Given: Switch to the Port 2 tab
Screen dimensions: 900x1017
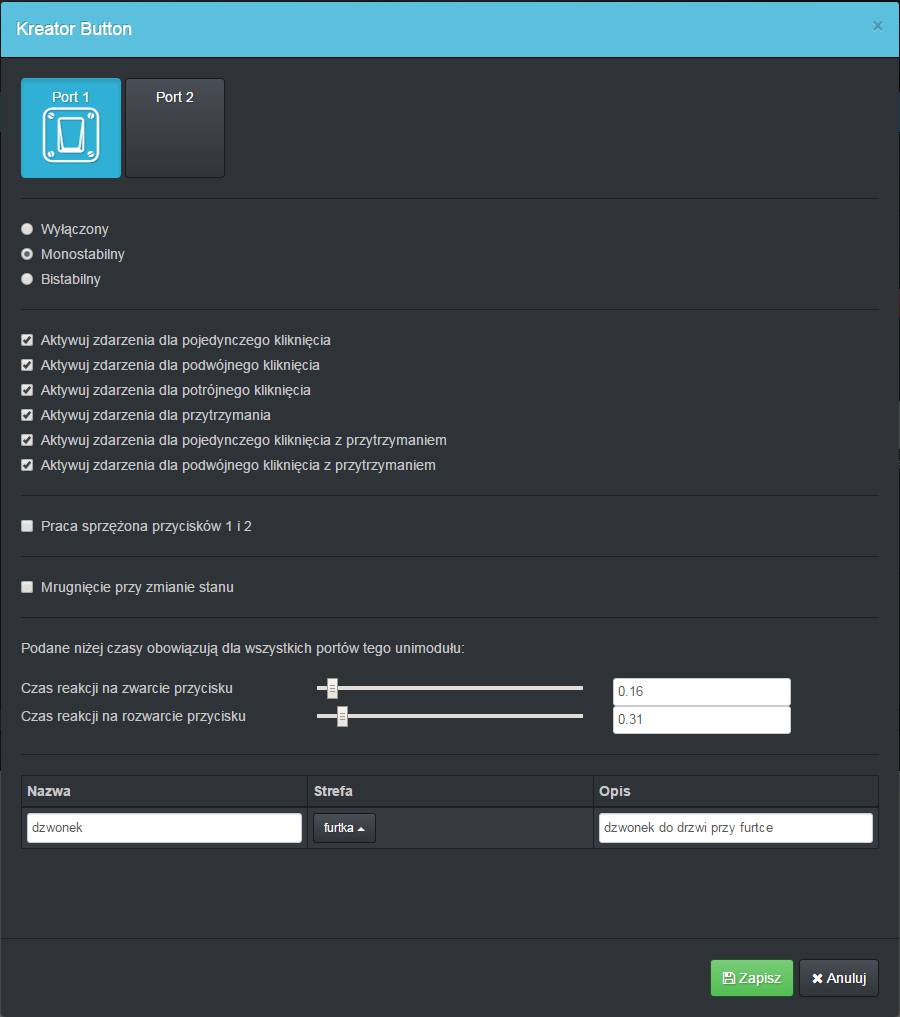Looking at the screenshot, I should pos(175,128).
